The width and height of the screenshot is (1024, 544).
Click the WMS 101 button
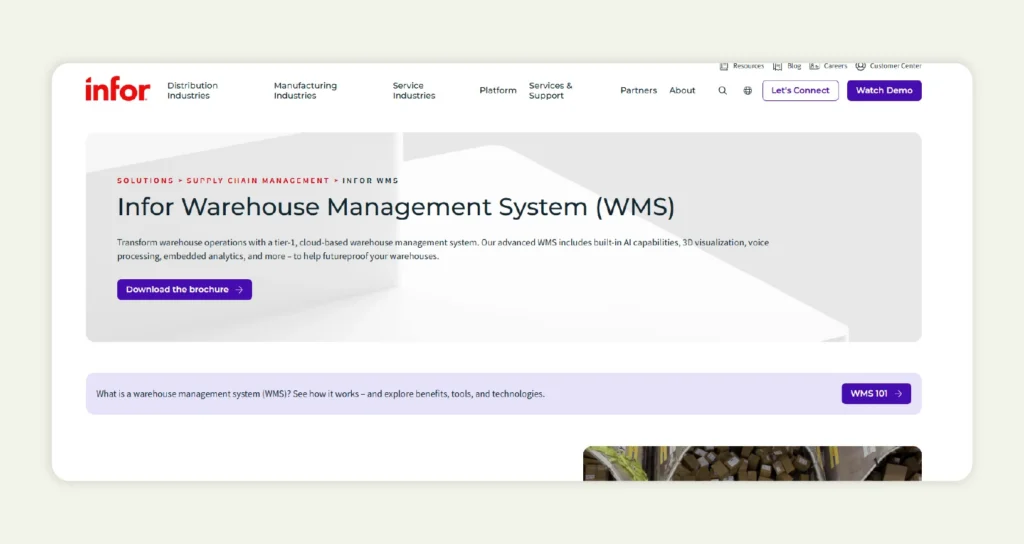coord(876,393)
